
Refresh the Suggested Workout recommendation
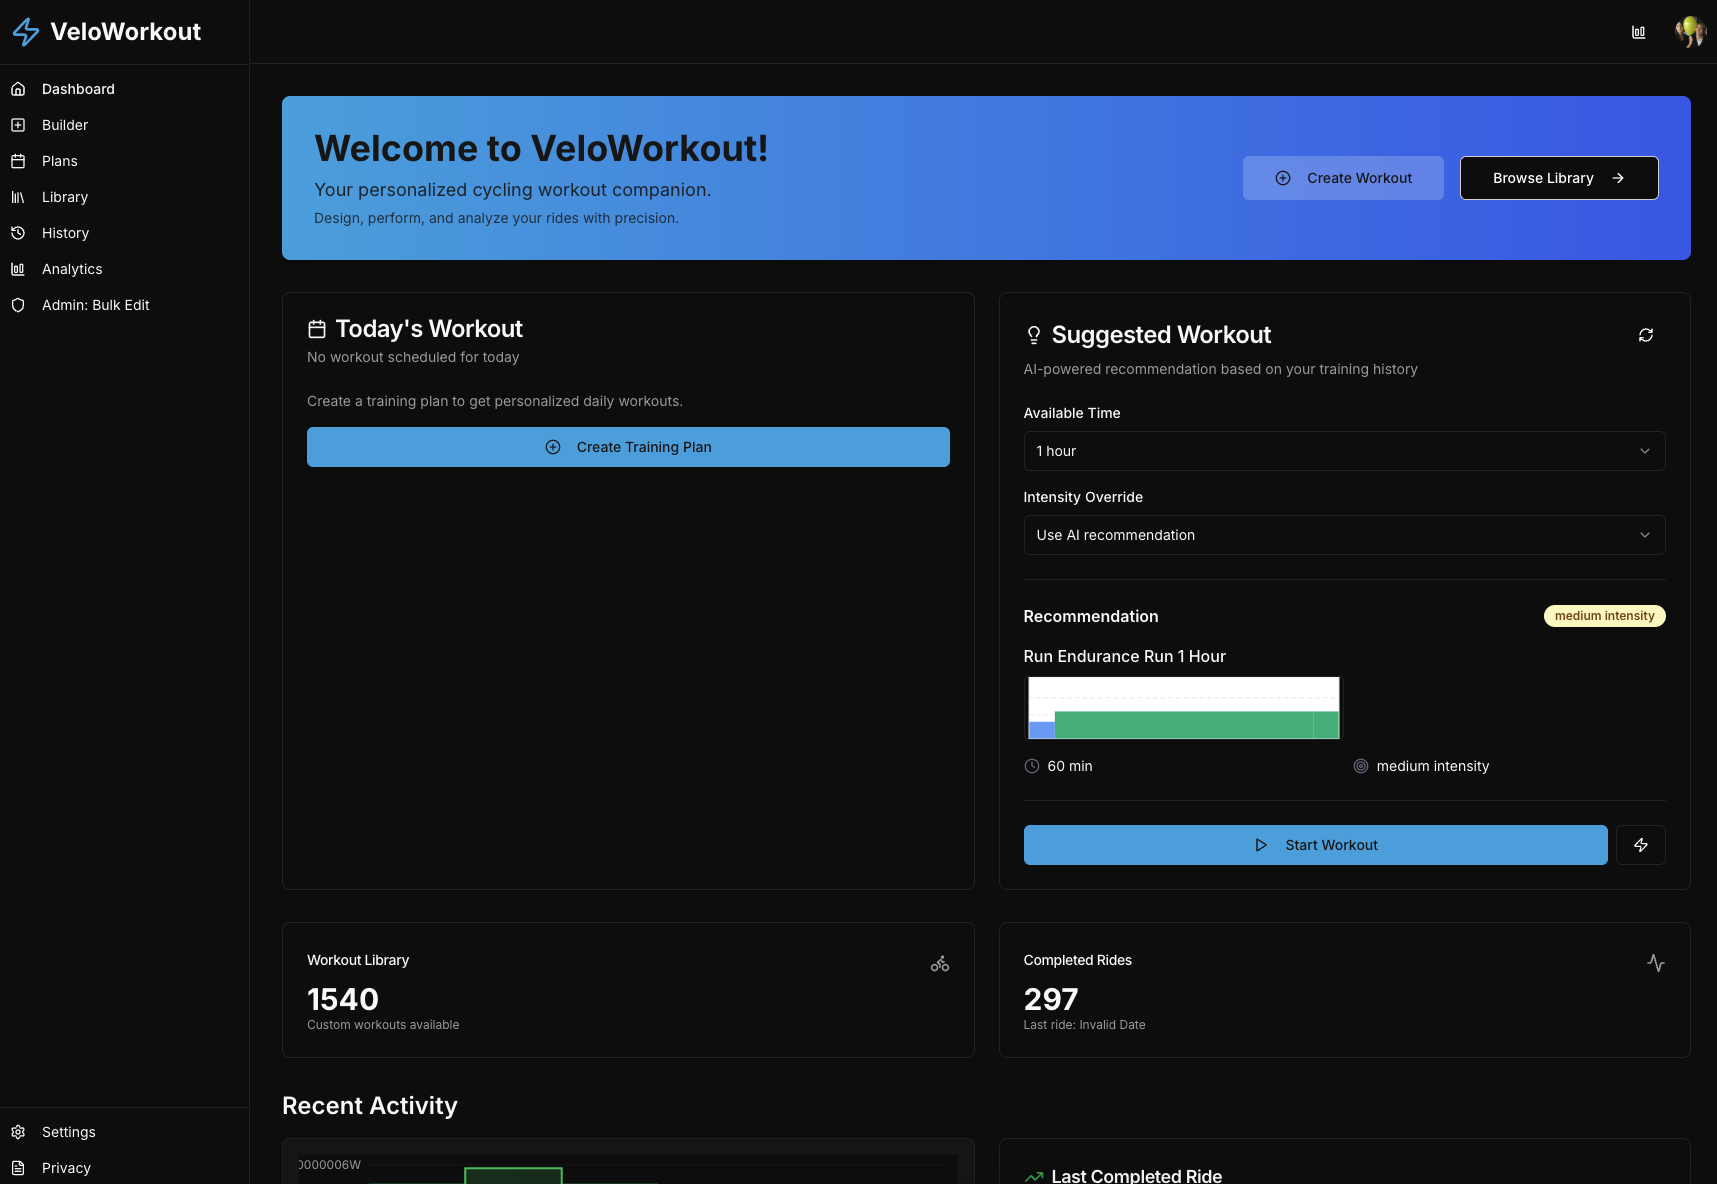1645,334
